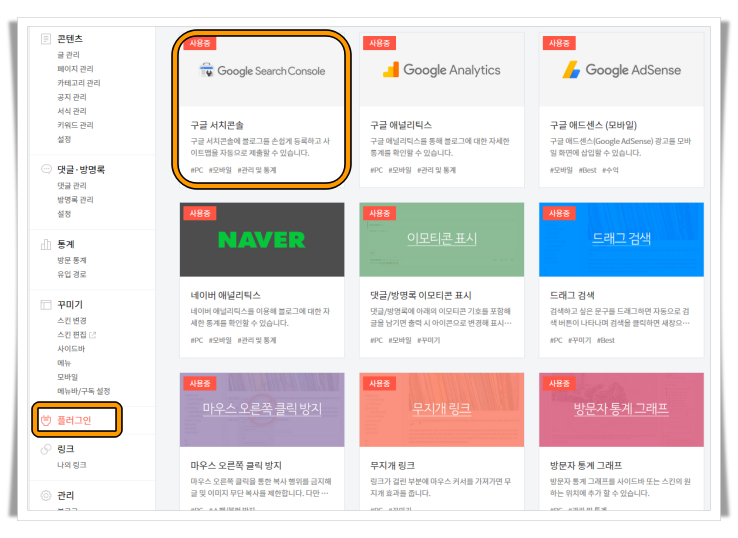
Task: Open the NAVER analytics plugin thumbnail
Action: coord(262,240)
